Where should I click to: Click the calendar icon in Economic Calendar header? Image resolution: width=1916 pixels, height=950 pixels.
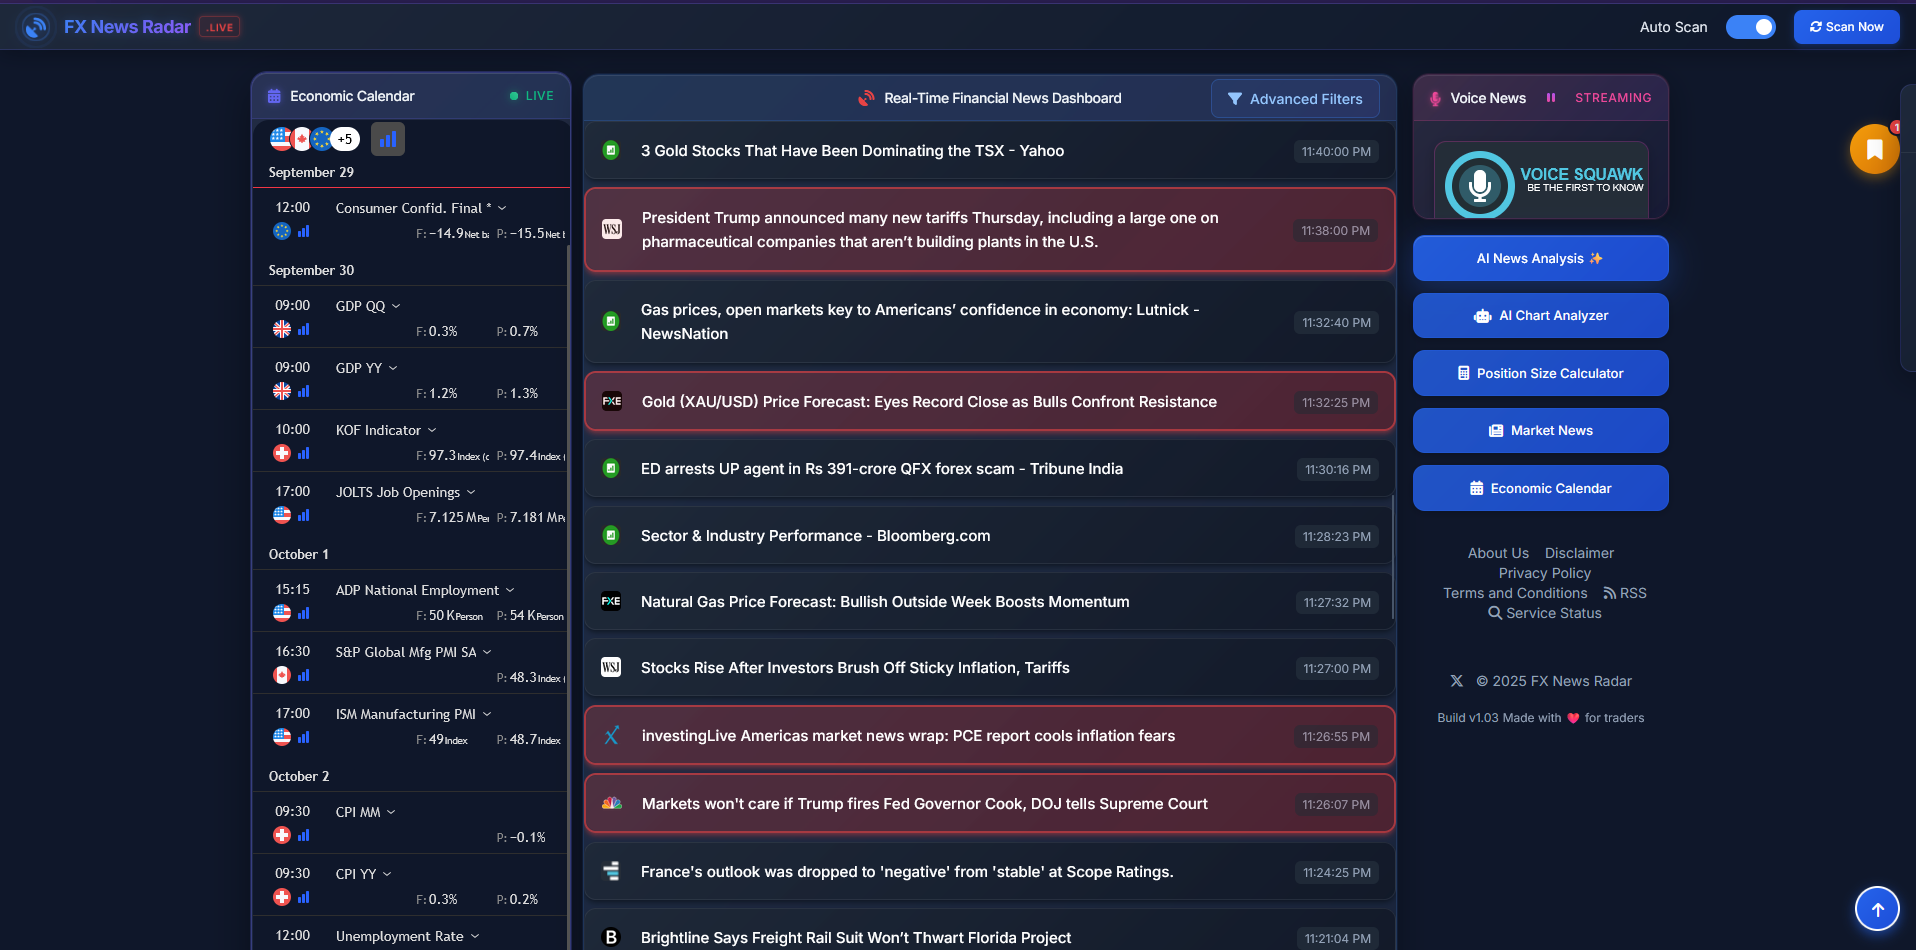pyautogui.click(x=274, y=96)
